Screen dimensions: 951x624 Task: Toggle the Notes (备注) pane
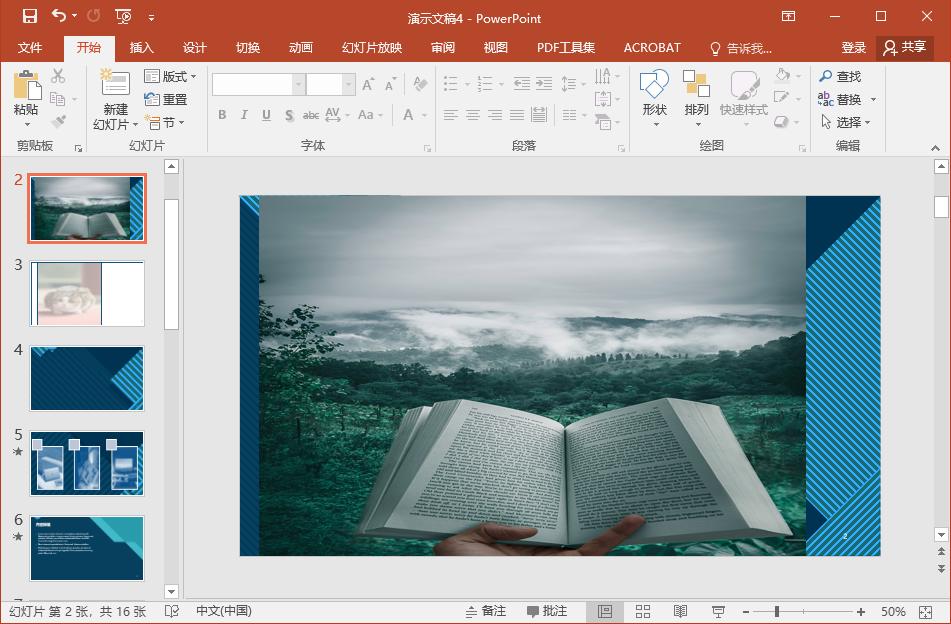click(x=486, y=611)
